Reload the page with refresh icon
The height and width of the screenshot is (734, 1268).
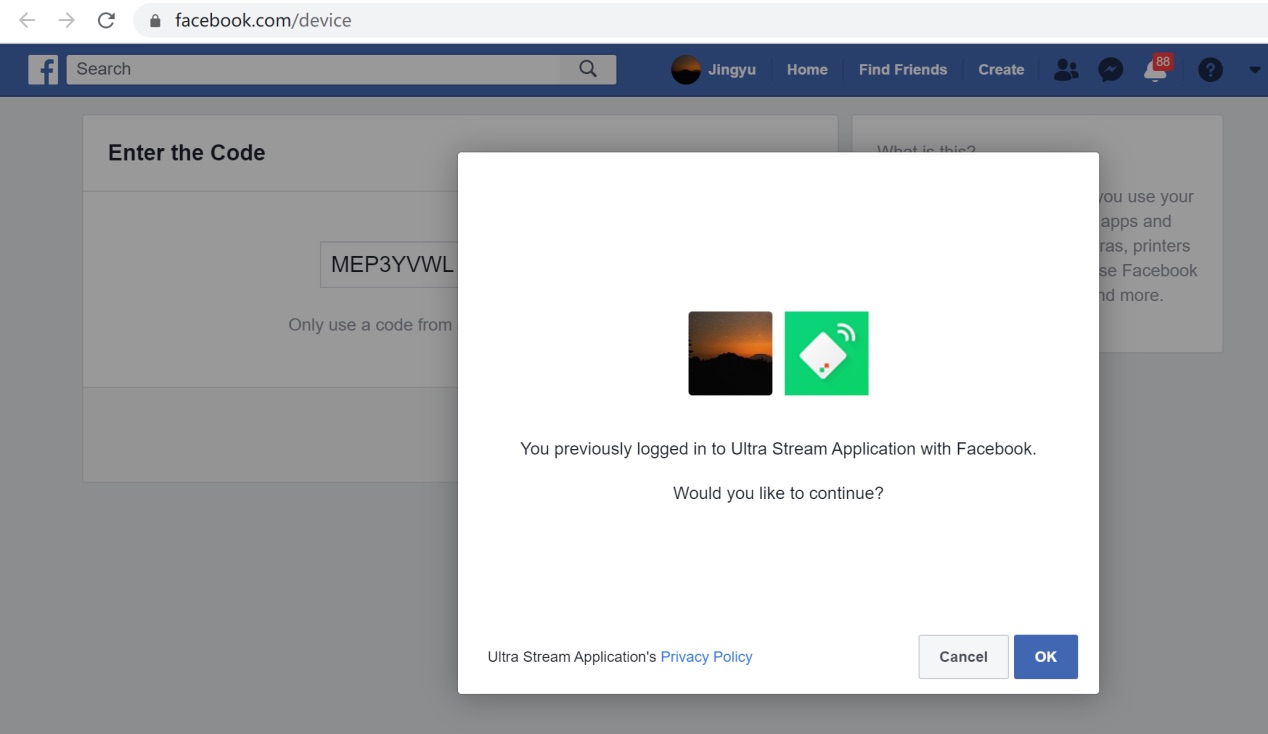[x=106, y=20]
